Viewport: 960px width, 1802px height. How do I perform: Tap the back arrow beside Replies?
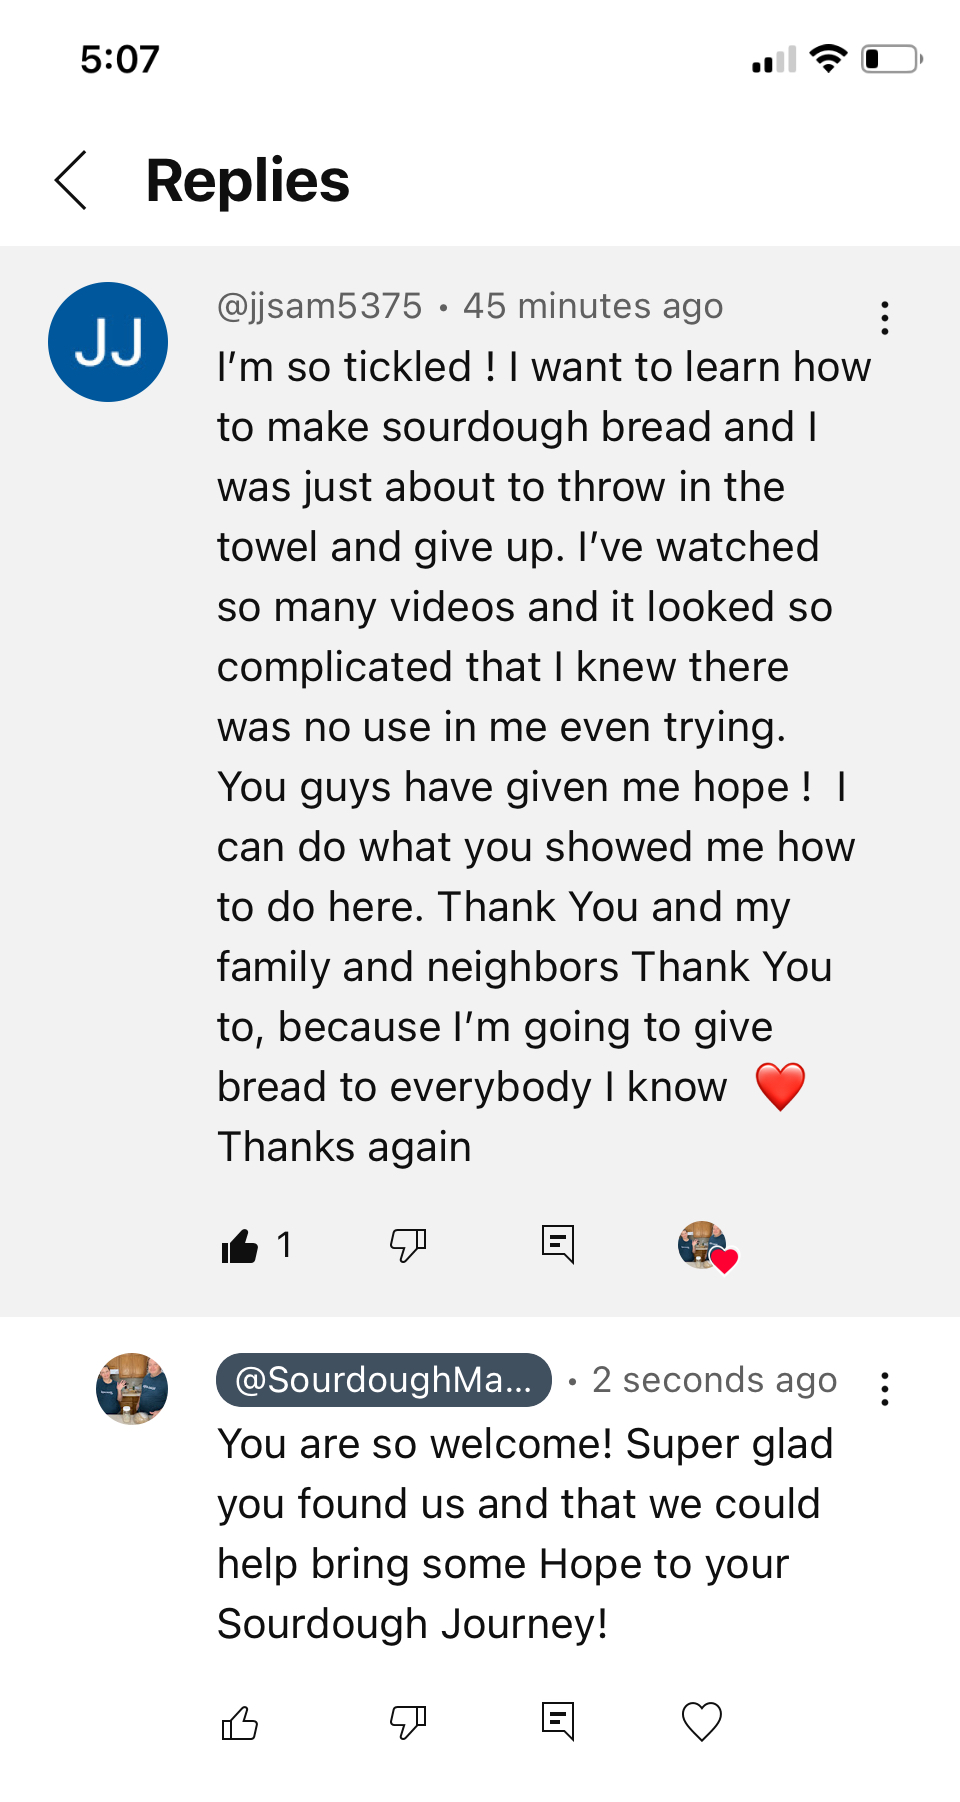click(x=71, y=181)
